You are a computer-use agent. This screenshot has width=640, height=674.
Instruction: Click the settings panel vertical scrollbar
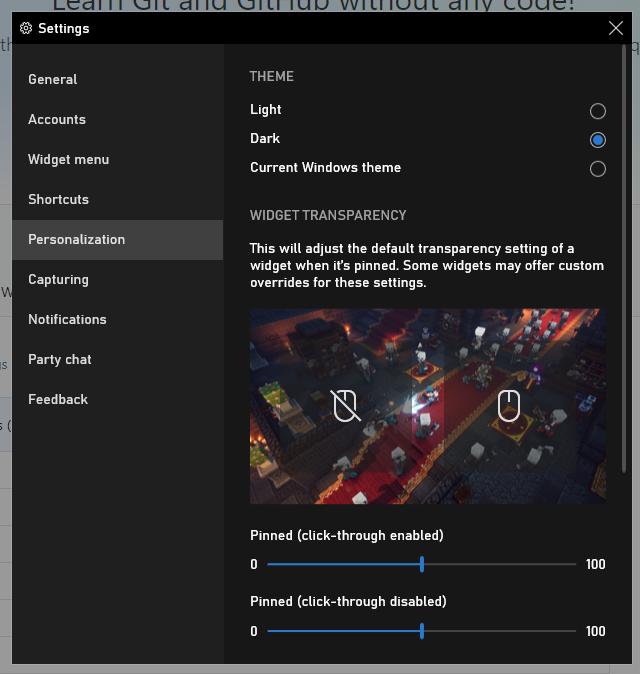624,259
